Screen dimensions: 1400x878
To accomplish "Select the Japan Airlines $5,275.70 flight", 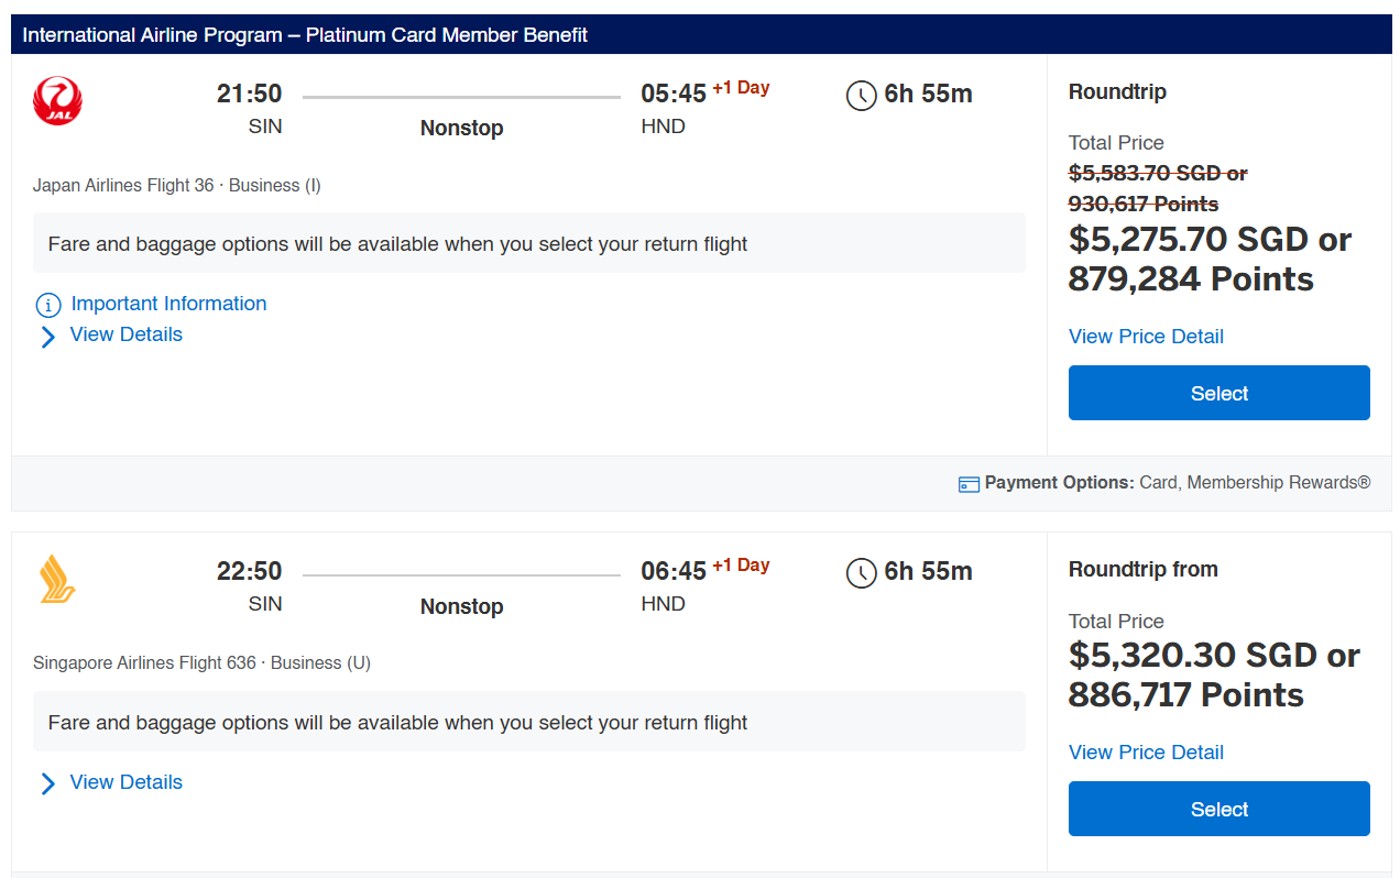I will 1218,393.
